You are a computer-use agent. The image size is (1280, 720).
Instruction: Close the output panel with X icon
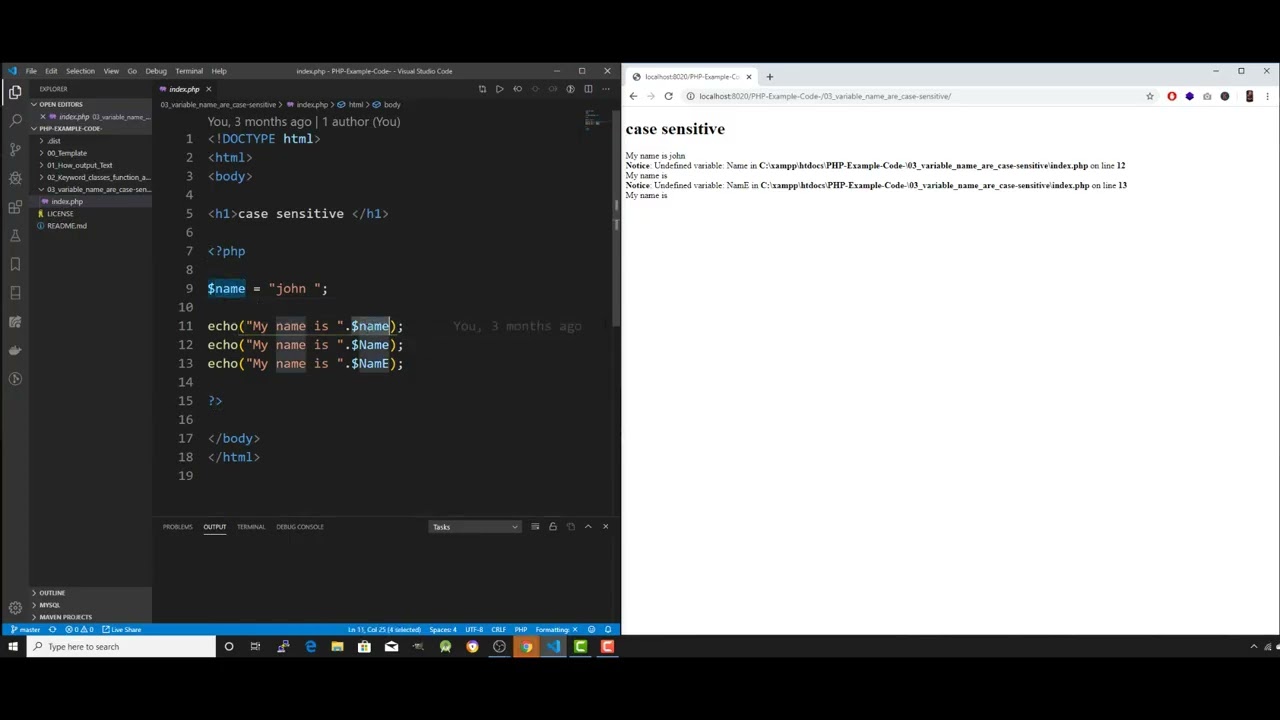[605, 527]
